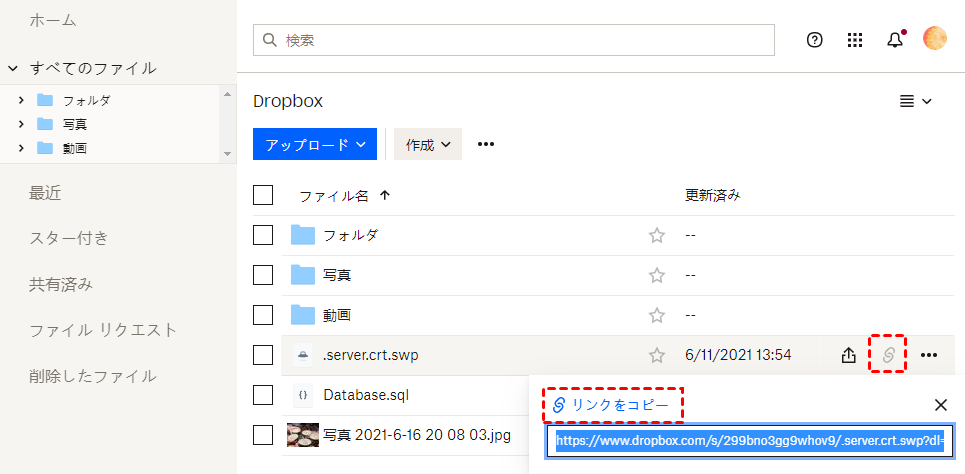
Task: Open the .server.crt.swp file name
Action: click(x=370, y=355)
